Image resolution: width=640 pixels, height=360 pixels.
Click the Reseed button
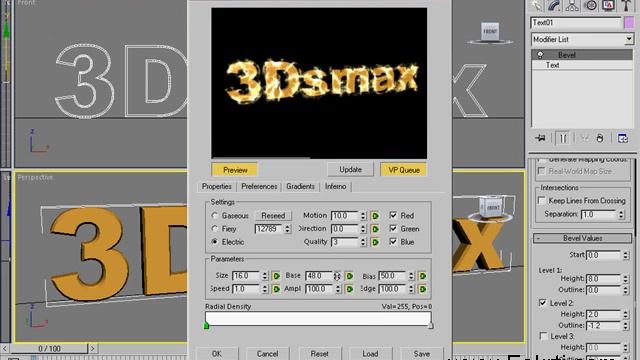click(x=273, y=215)
